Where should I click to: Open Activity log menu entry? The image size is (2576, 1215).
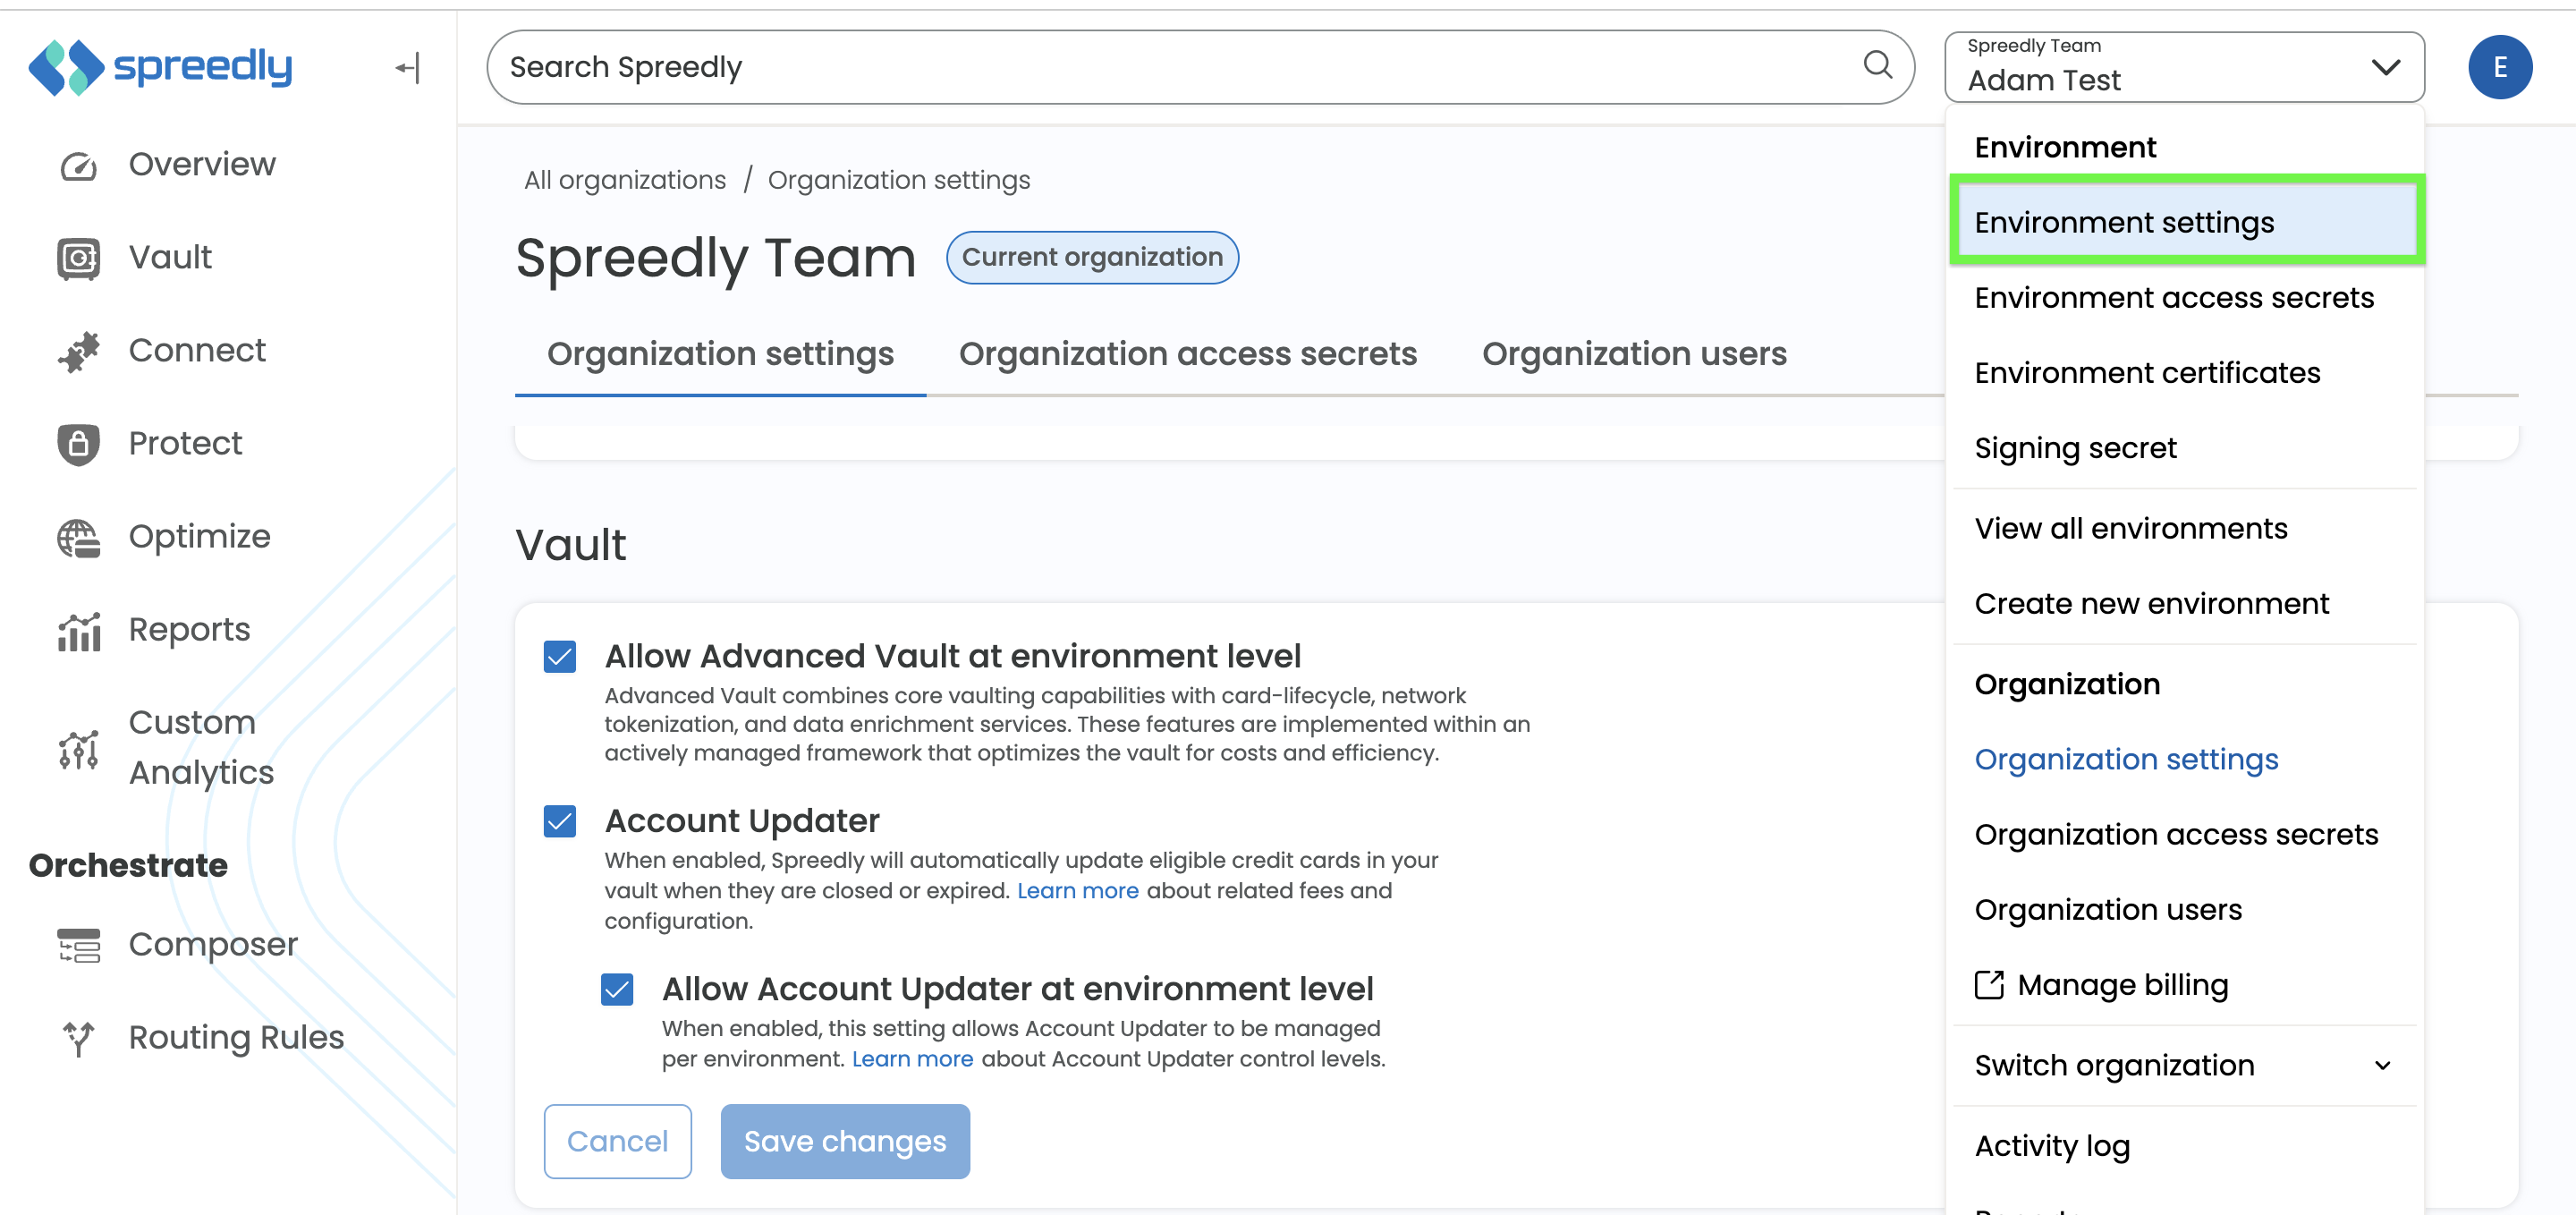[2184, 1145]
